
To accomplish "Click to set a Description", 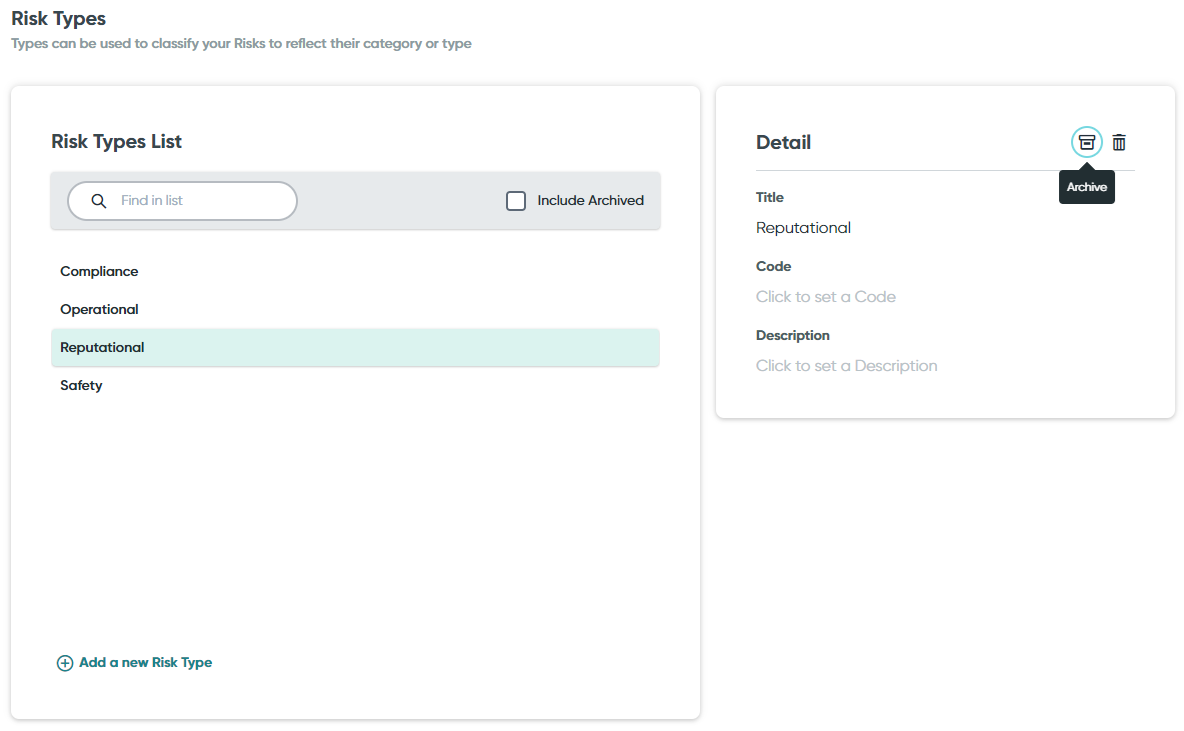I will tap(846, 366).
